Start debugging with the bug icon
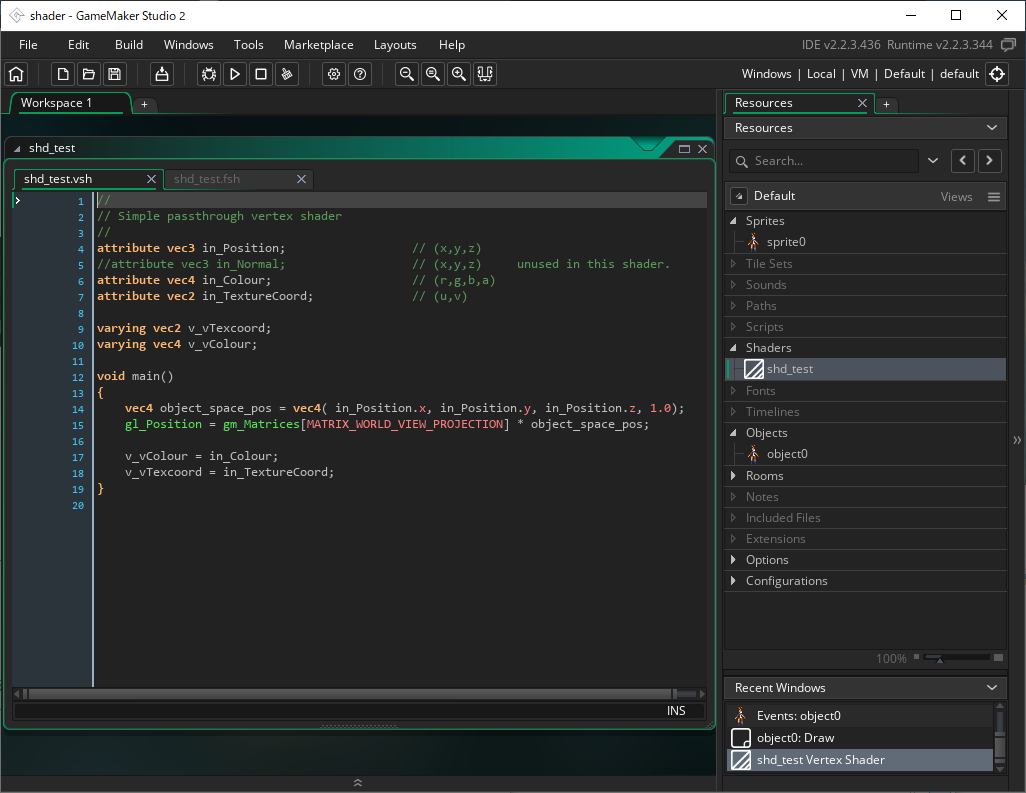1026x793 pixels. pos(209,74)
